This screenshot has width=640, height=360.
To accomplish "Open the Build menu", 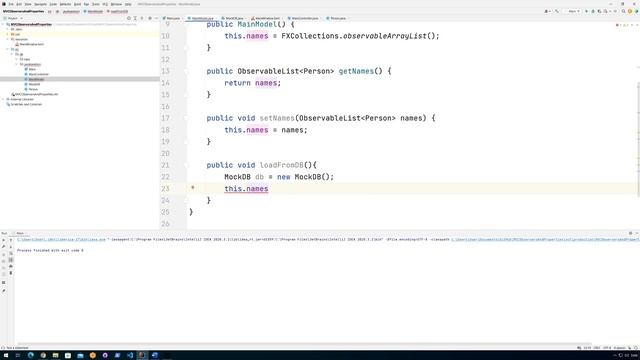I will 77,4.
